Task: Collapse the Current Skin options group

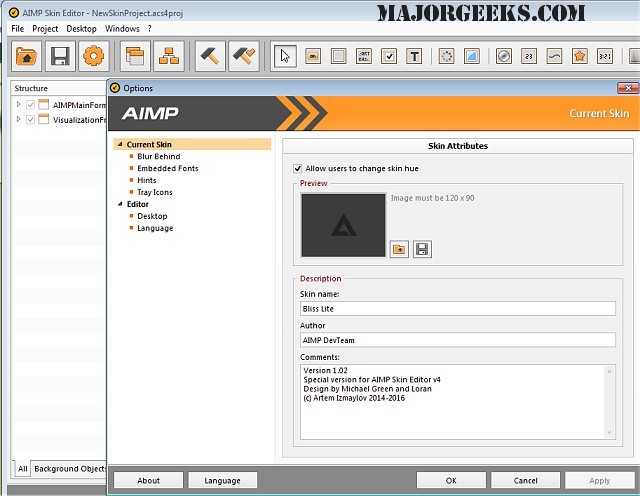Action: pos(119,145)
